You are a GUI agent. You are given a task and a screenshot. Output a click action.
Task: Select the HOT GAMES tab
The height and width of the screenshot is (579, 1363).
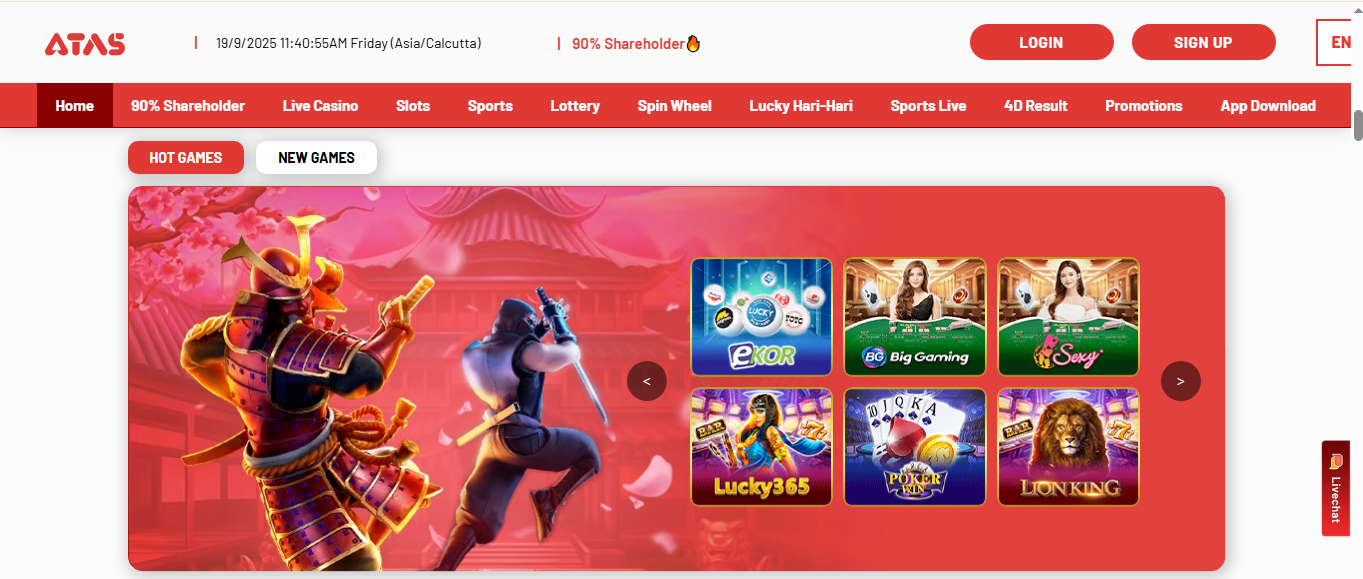pyautogui.click(x=185, y=158)
